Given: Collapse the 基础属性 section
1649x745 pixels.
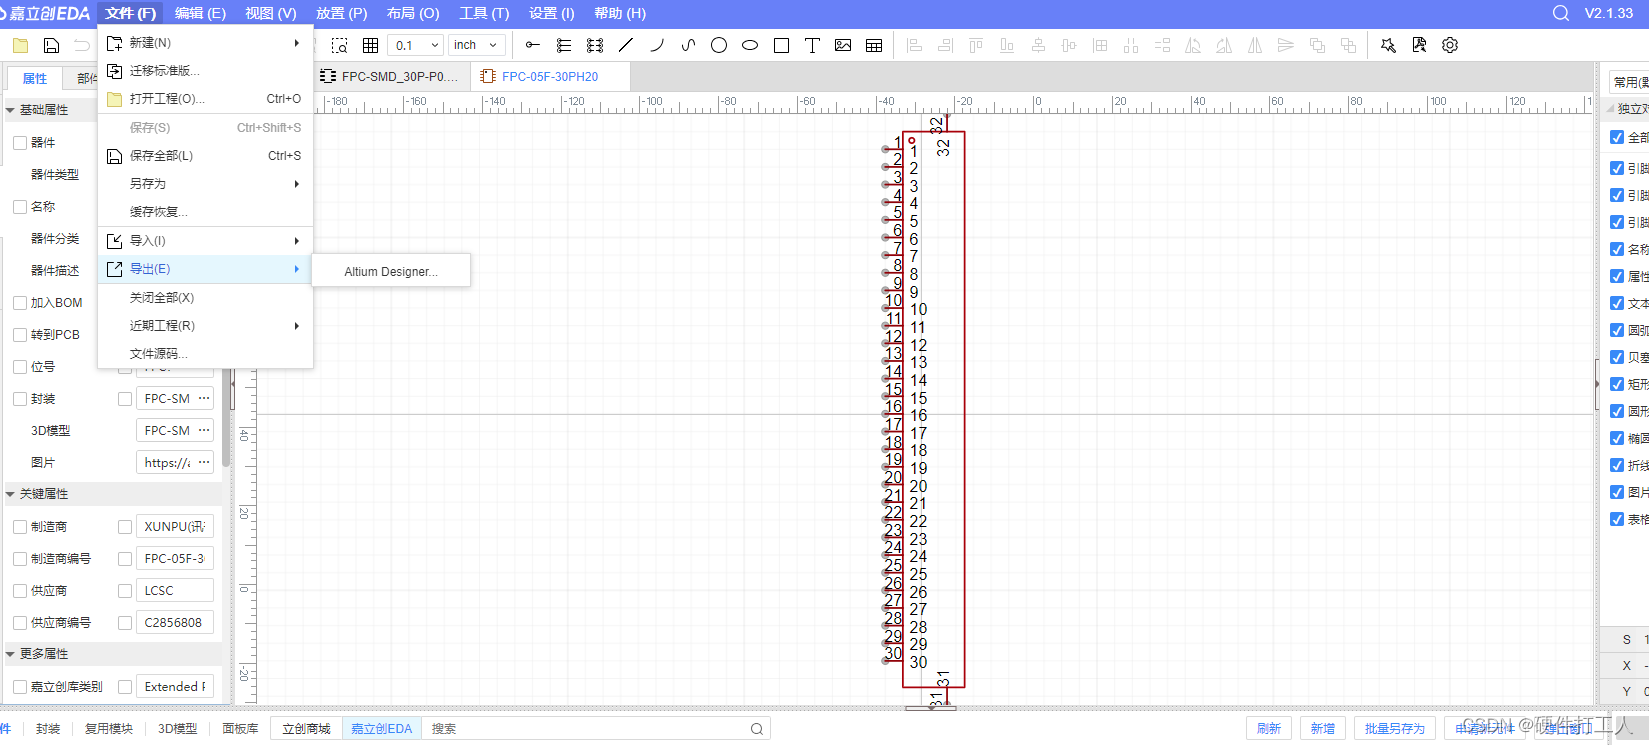Looking at the screenshot, I should tap(10, 110).
